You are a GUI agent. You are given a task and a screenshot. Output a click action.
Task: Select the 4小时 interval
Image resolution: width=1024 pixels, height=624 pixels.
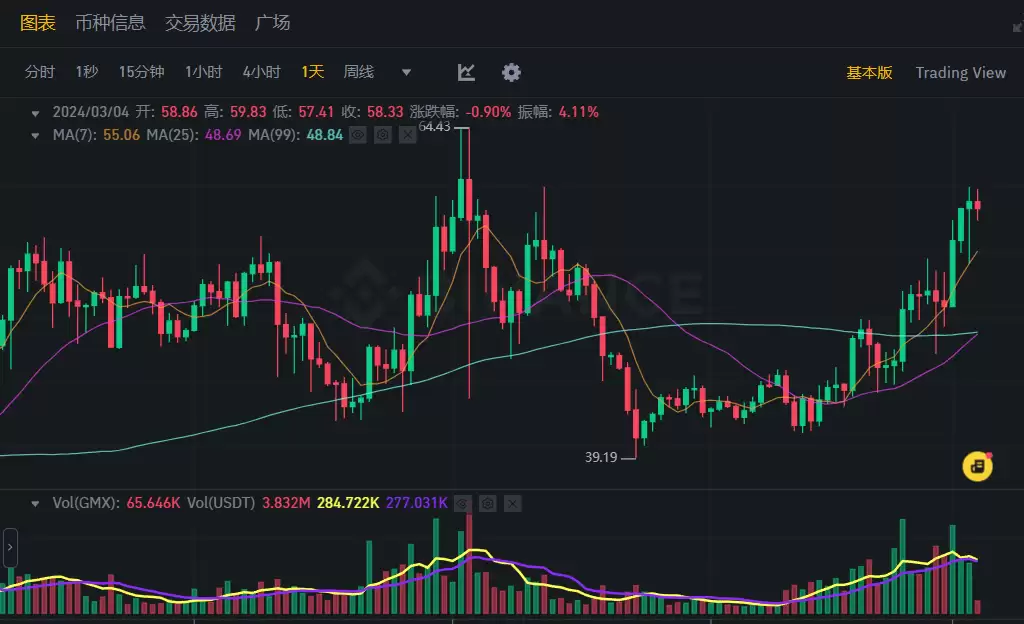261,72
